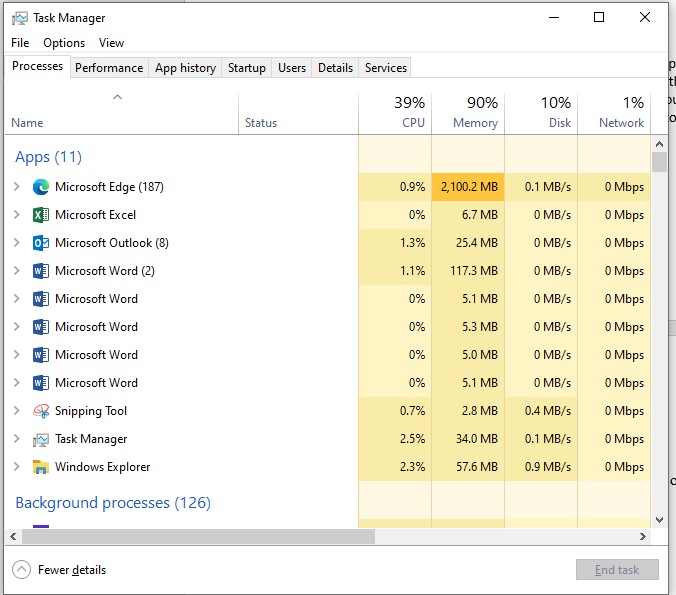Expand the Microsoft Outlook (8) process group
The image size is (676, 595).
tap(16, 243)
